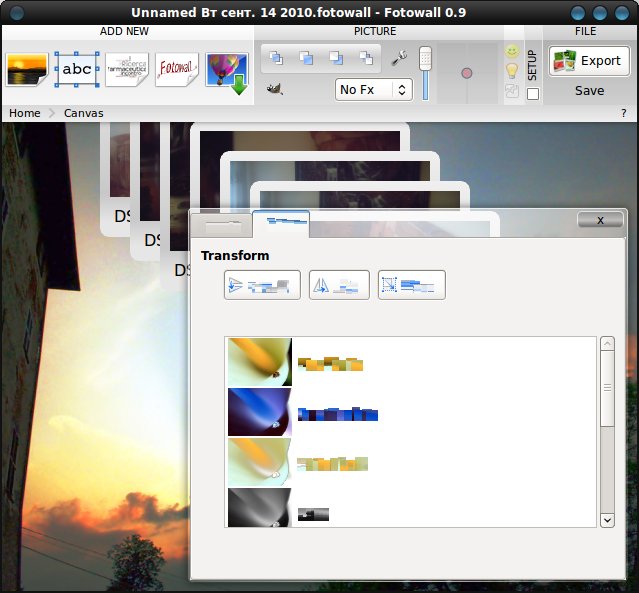639x593 pixels.
Task: Select the second tab of properties dialog
Action: click(x=281, y=224)
